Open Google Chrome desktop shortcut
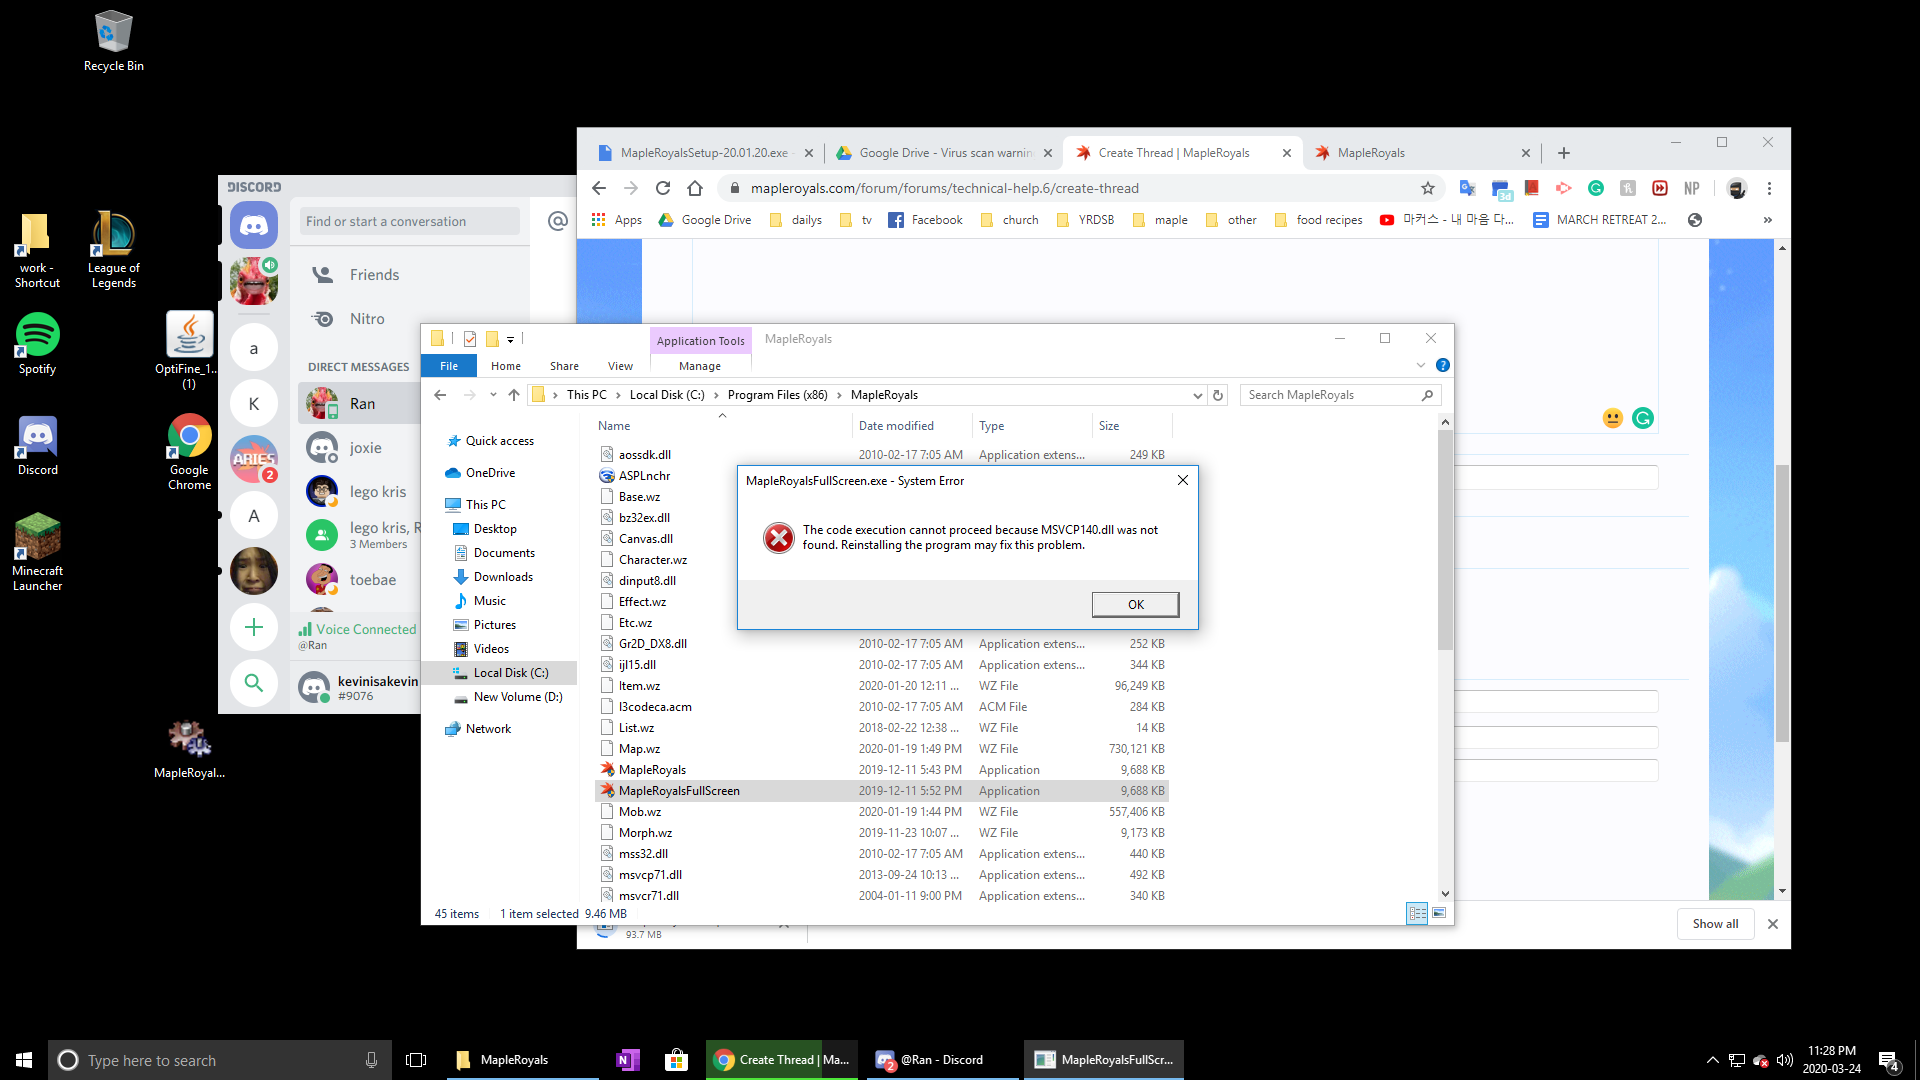The height and width of the screenshot is (1080, 1920). (x=189, y=452)
